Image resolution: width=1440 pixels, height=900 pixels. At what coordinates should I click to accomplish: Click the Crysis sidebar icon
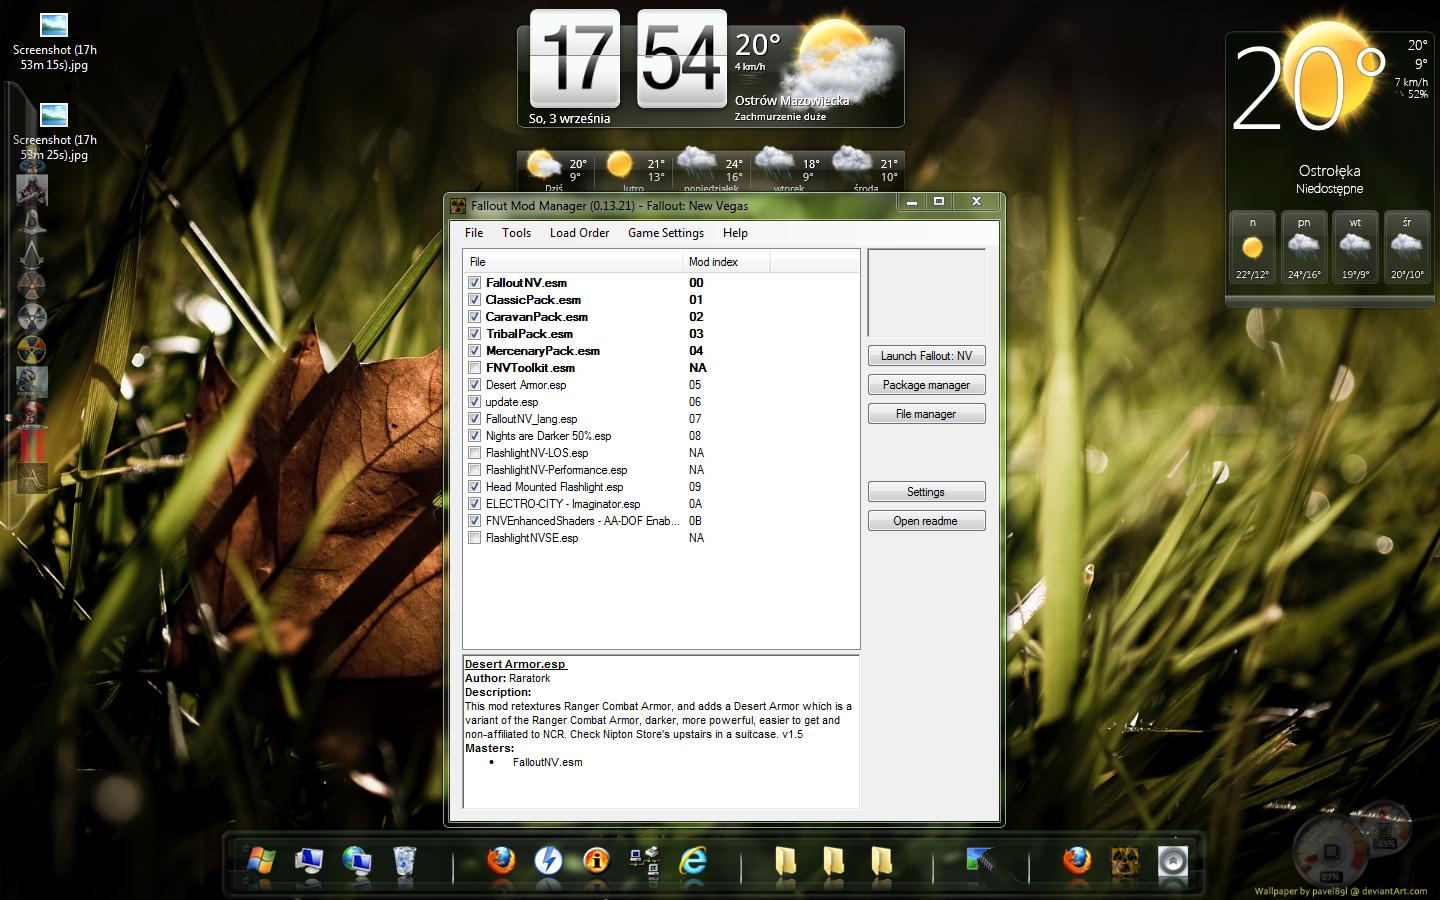pyautogui.click(x=32, y=382)
